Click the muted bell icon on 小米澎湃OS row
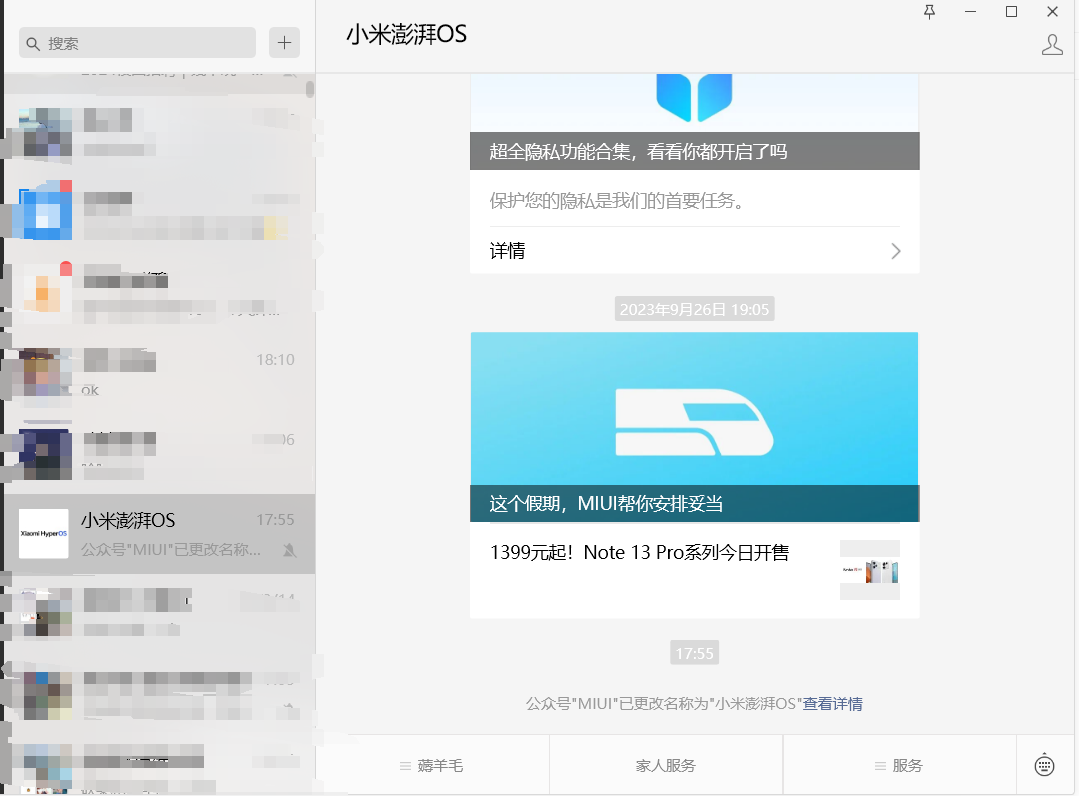This screenshot has width=1079, height=796. pos(290,550)
